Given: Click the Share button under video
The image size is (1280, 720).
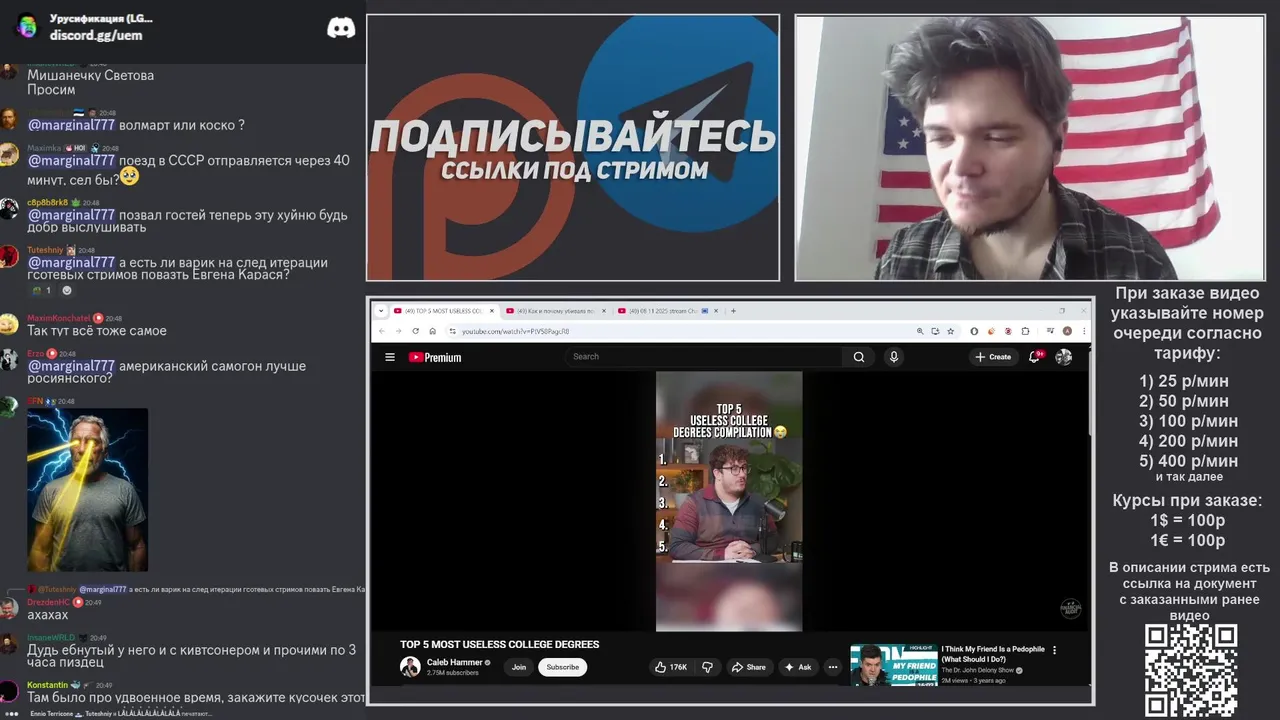Looking at the screenshot, I should 748,667.
